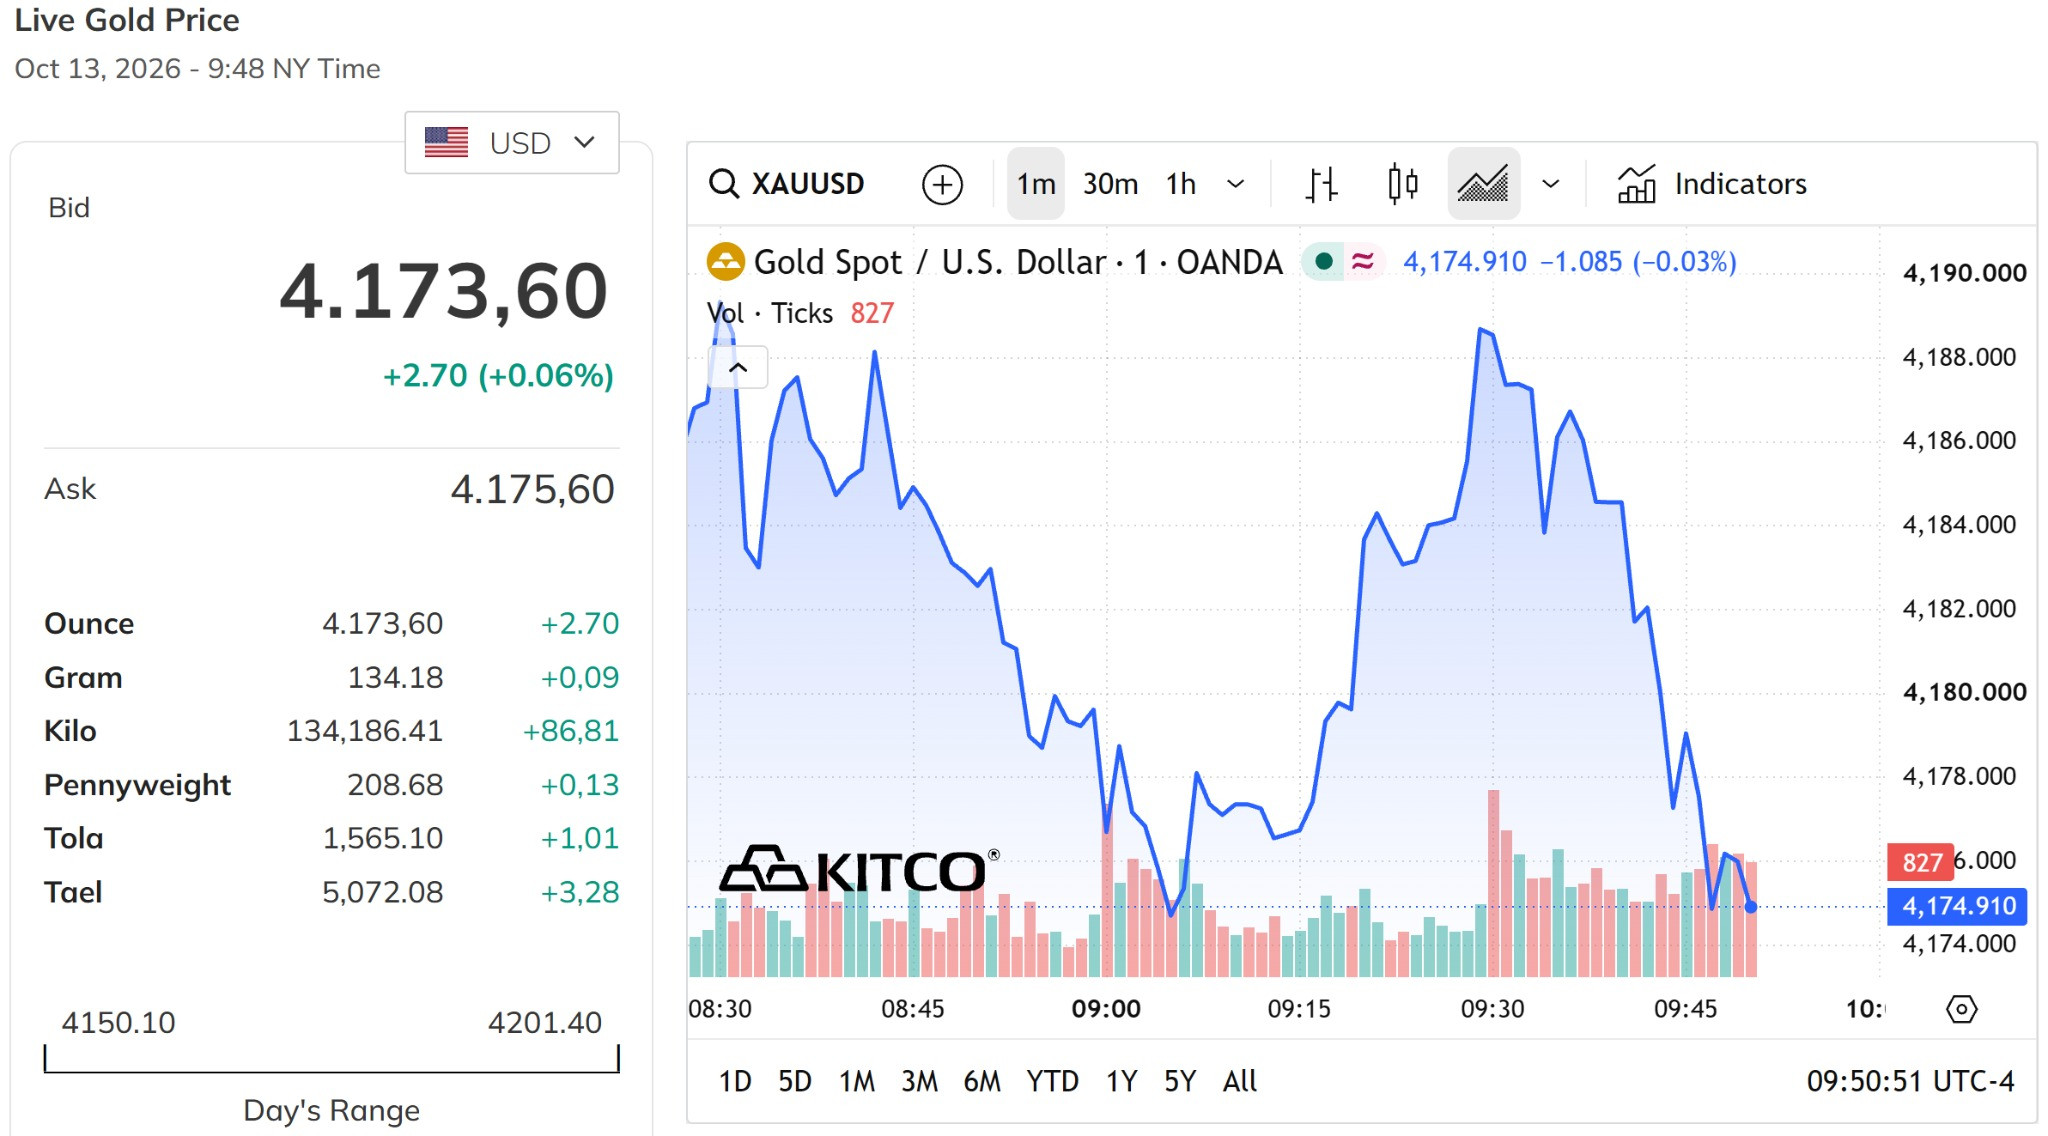Show All time chart range
Image resolution: width=2048 pixels, height=1136 pixels.
tap(1240, 1081)
